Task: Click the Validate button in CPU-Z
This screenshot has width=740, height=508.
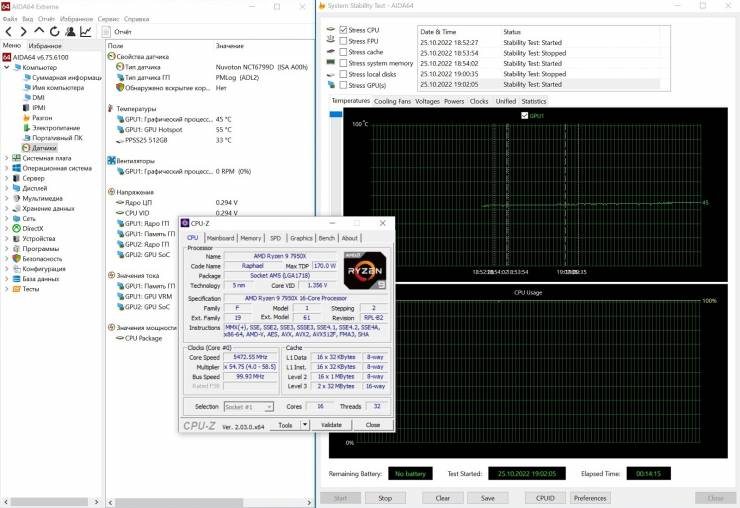Action: click(331, 425)
